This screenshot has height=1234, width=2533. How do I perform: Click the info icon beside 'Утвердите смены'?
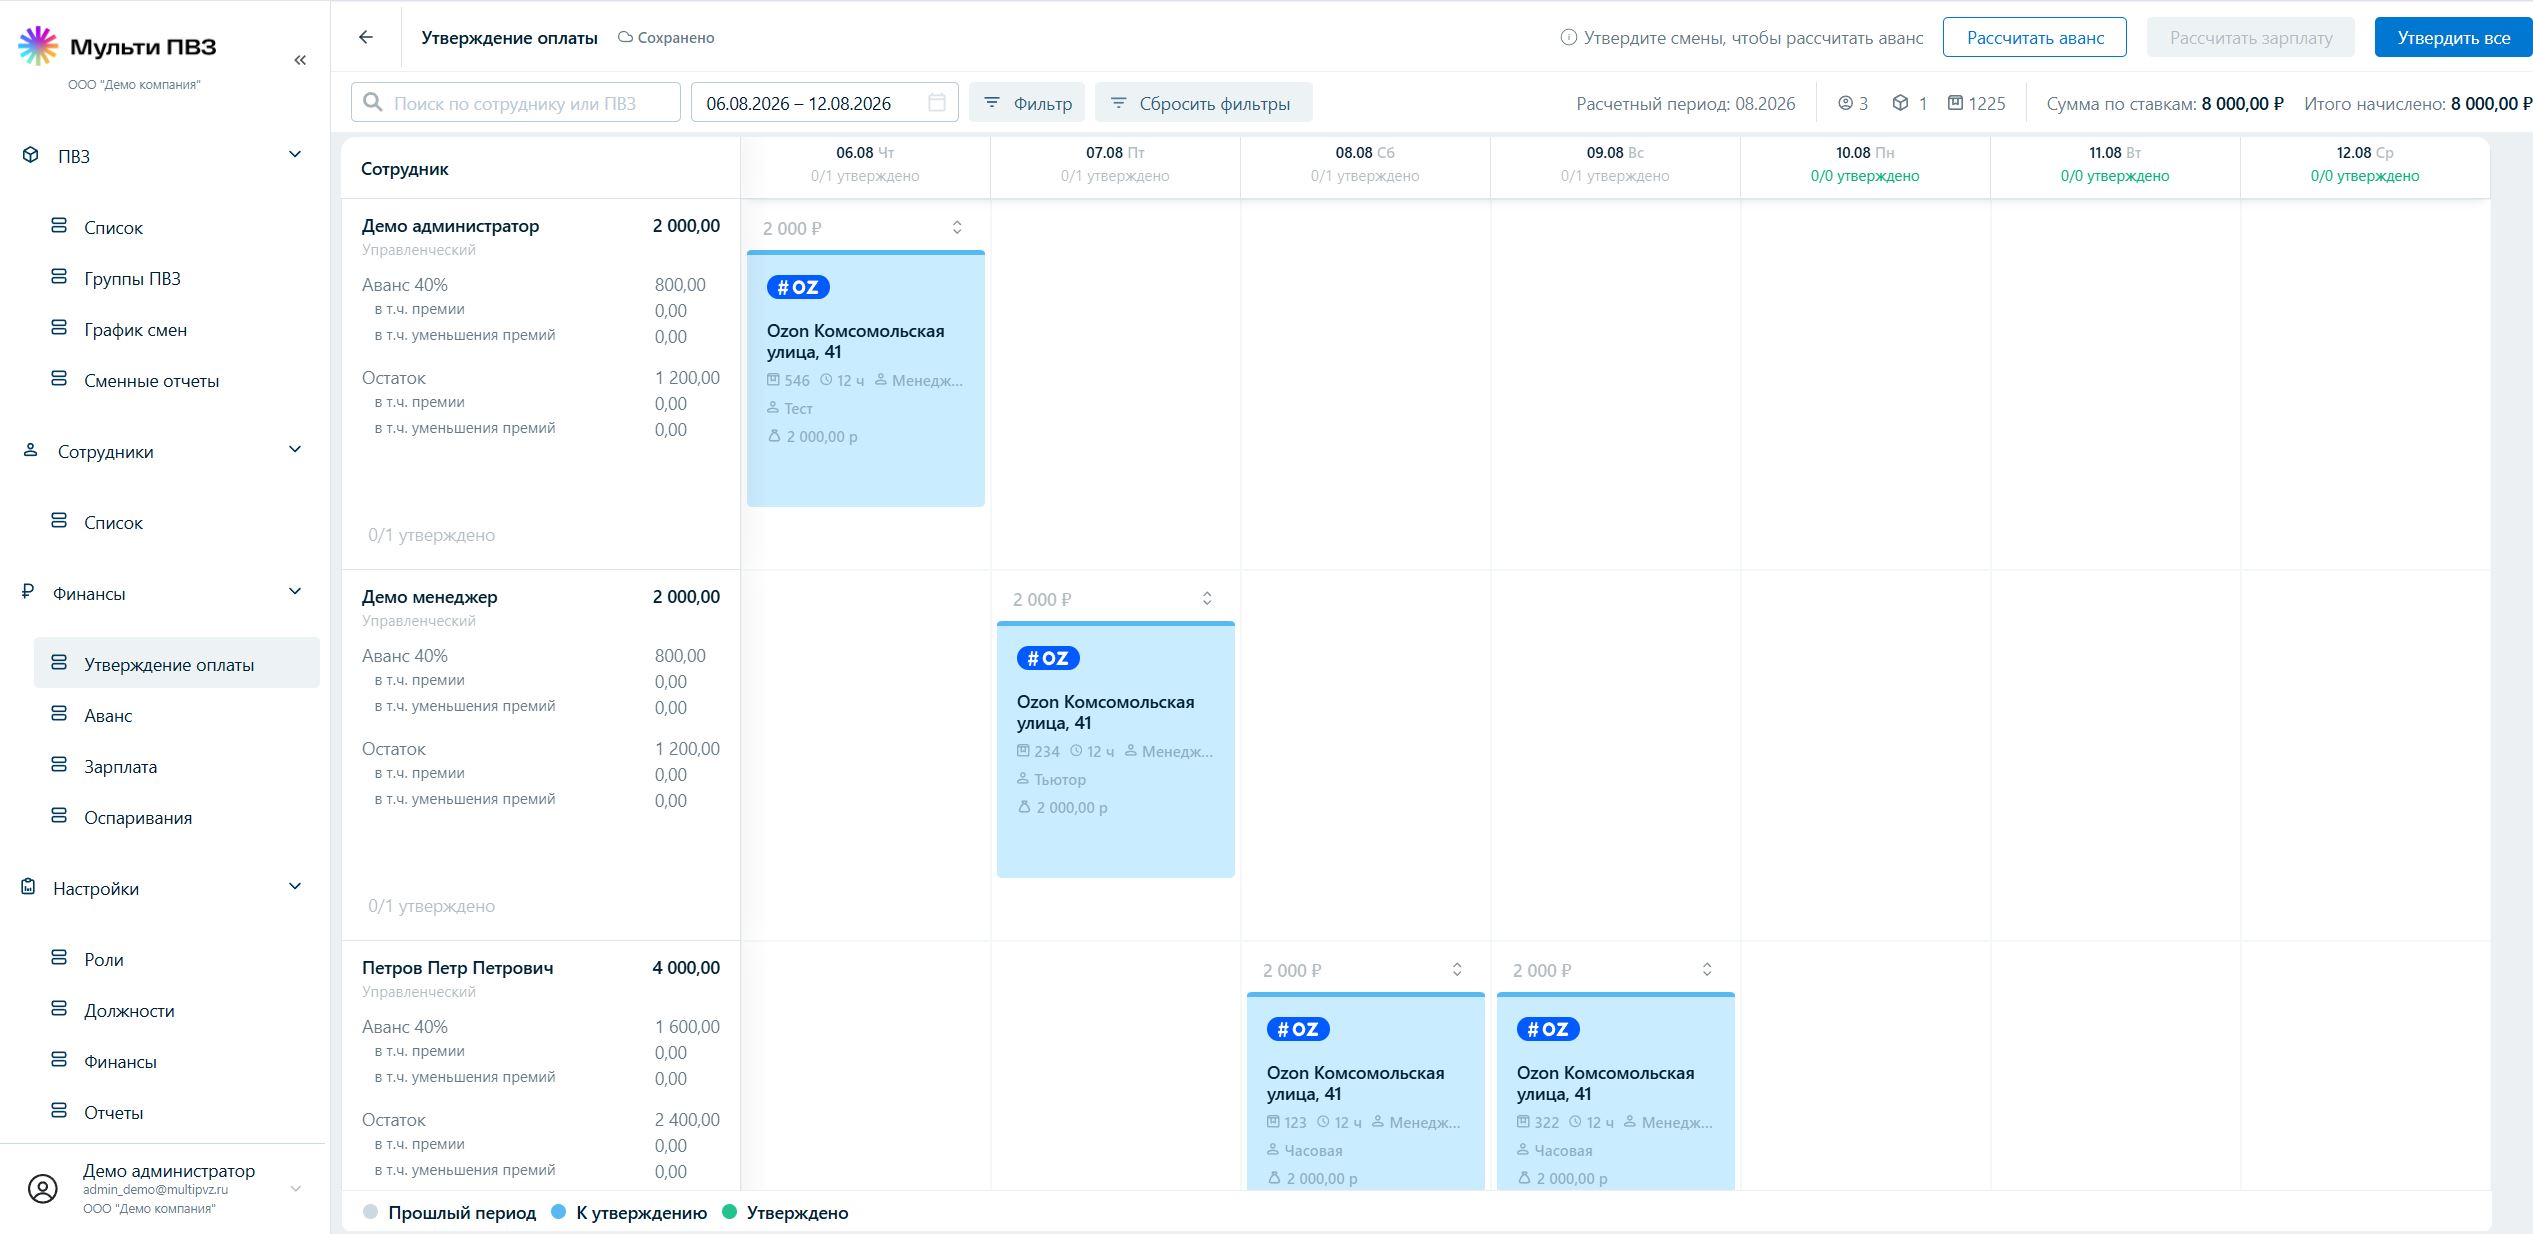click(x=1569, y=38)
